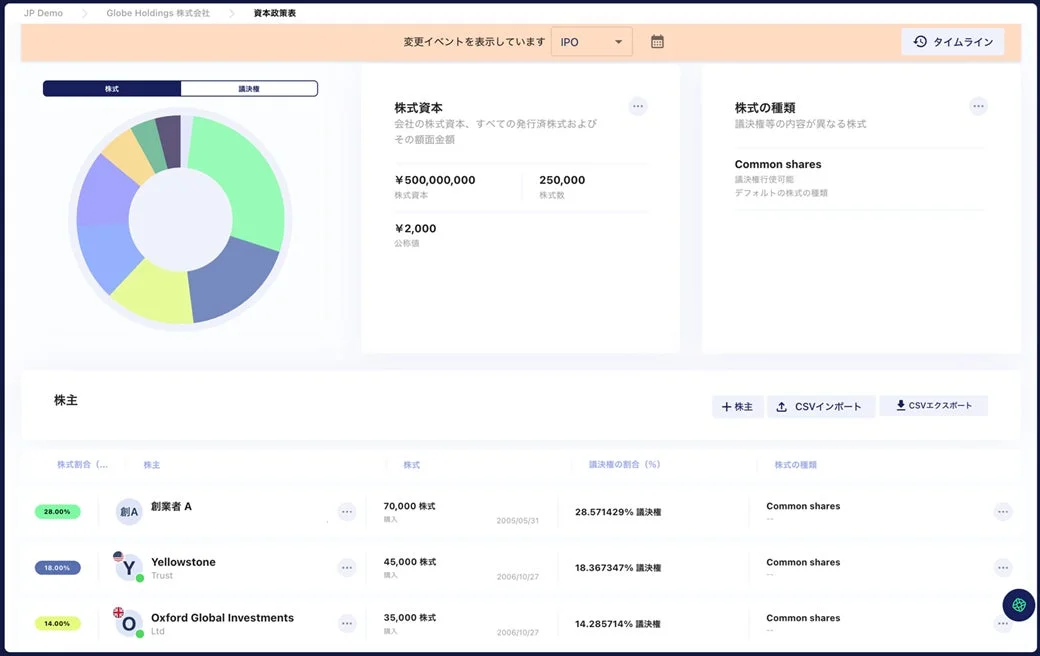Image resolution: width=1040 pixels, height=656 pixels.
Task: Click 創業者 A's avatar icon
Action: coord(127,511)
